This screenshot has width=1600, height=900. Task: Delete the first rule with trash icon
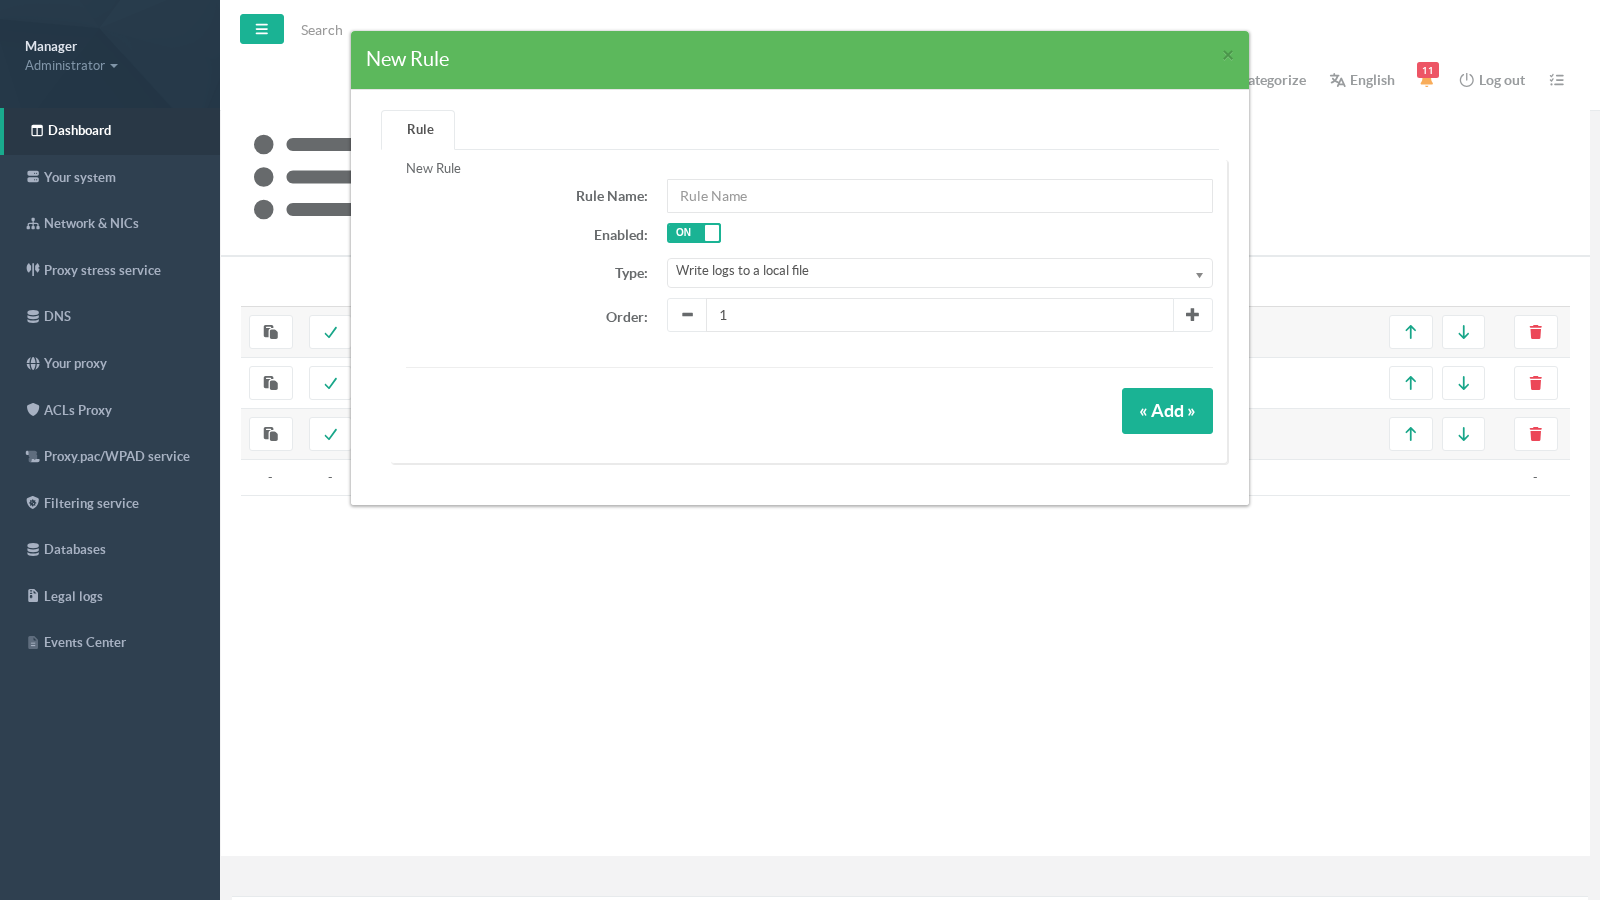pyautogui.click(x=1536, y=332)
